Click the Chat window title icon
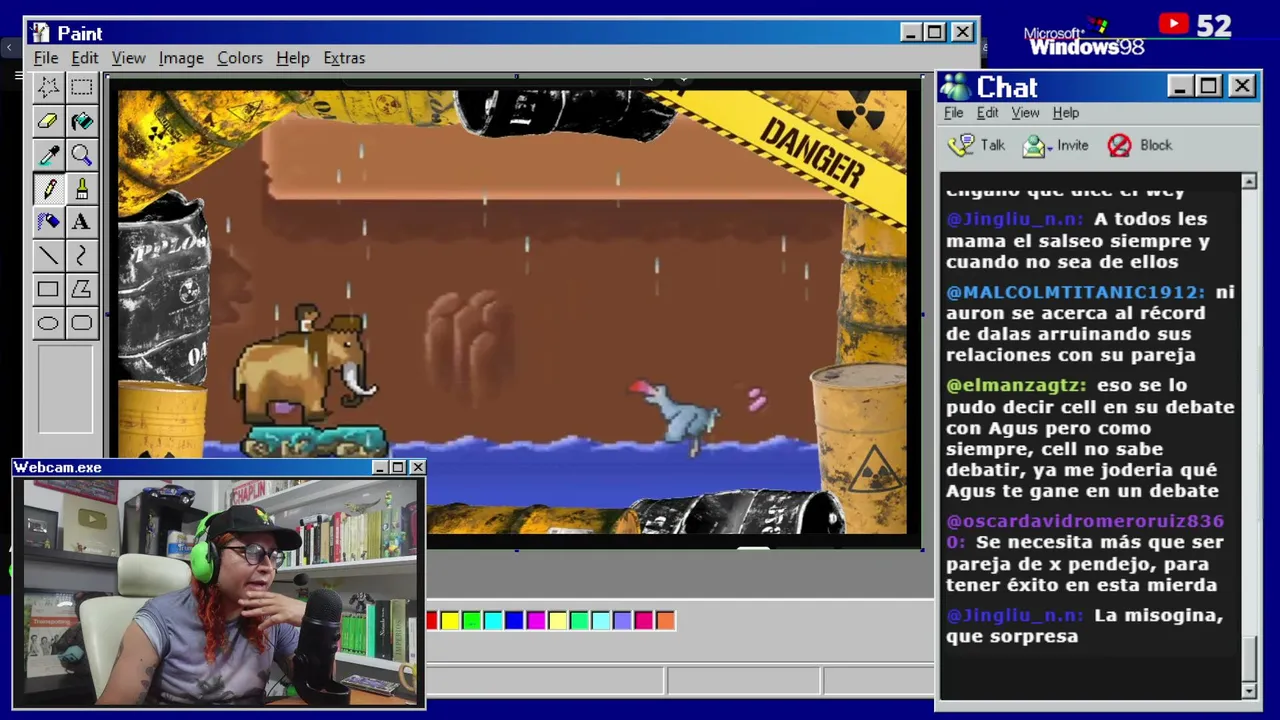The height and width of the screenshot is (720, 1280). click(955, 87)
